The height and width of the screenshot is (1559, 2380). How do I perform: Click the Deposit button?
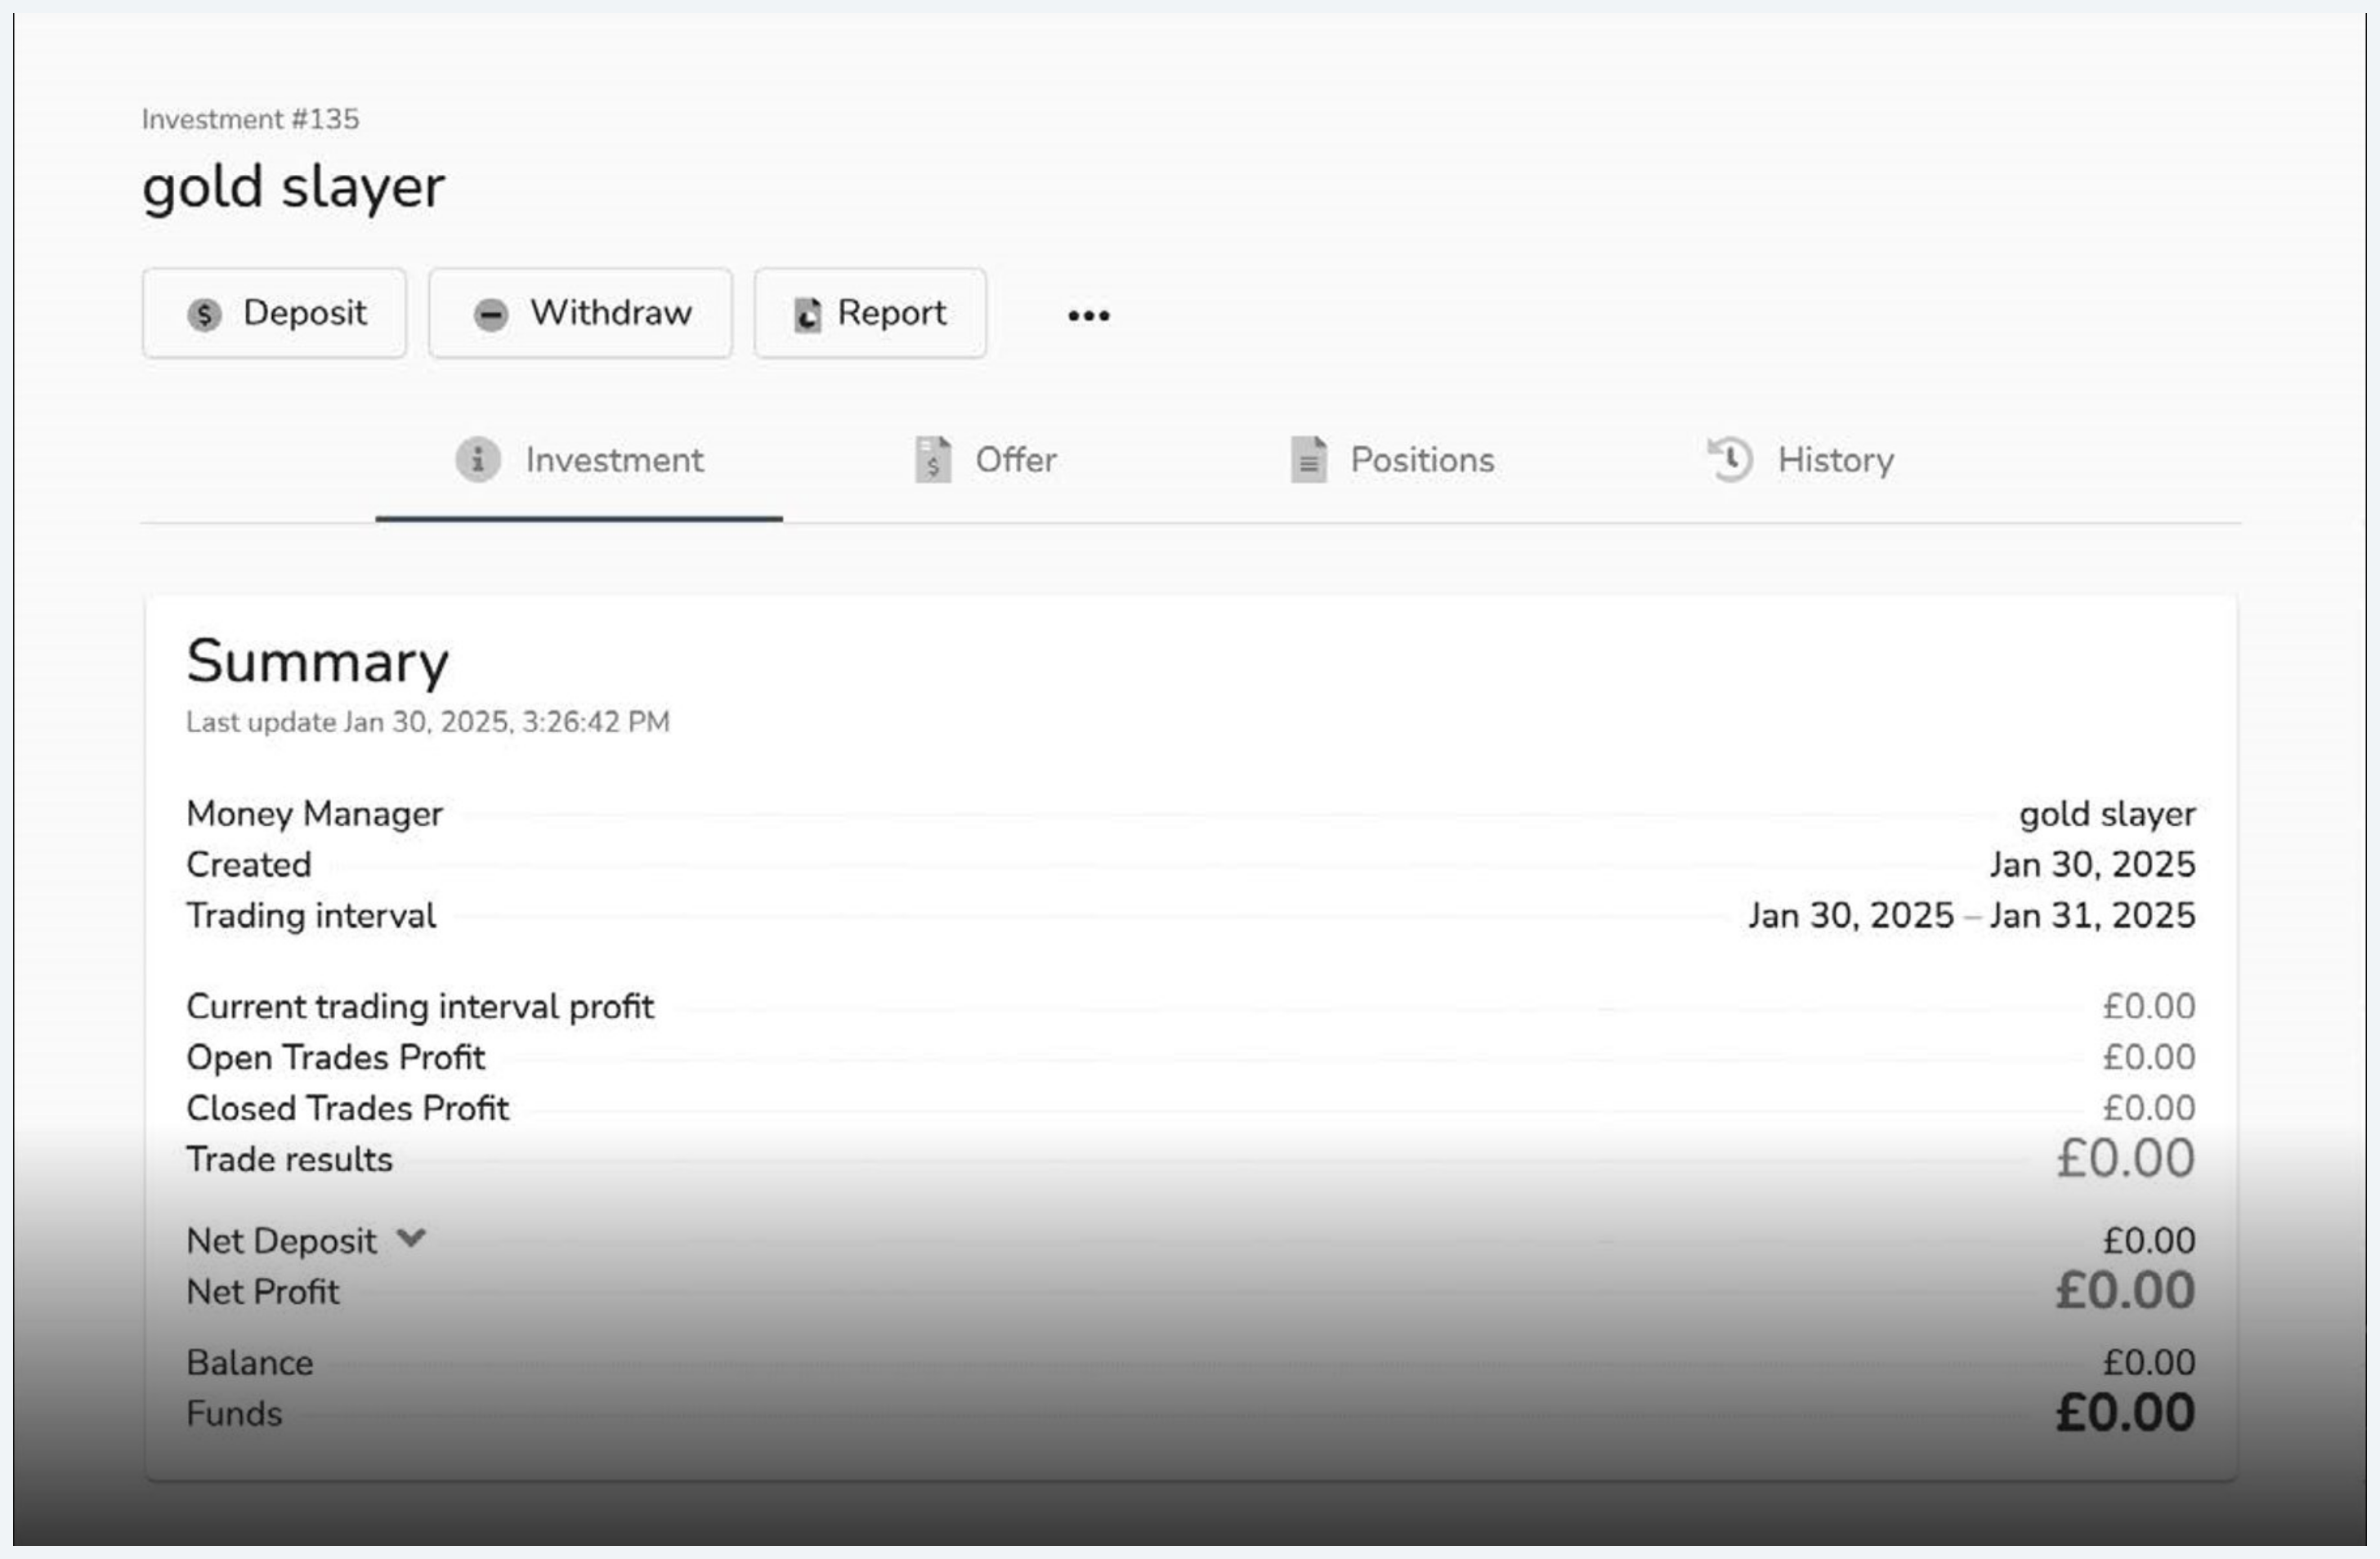pos(274,313)
